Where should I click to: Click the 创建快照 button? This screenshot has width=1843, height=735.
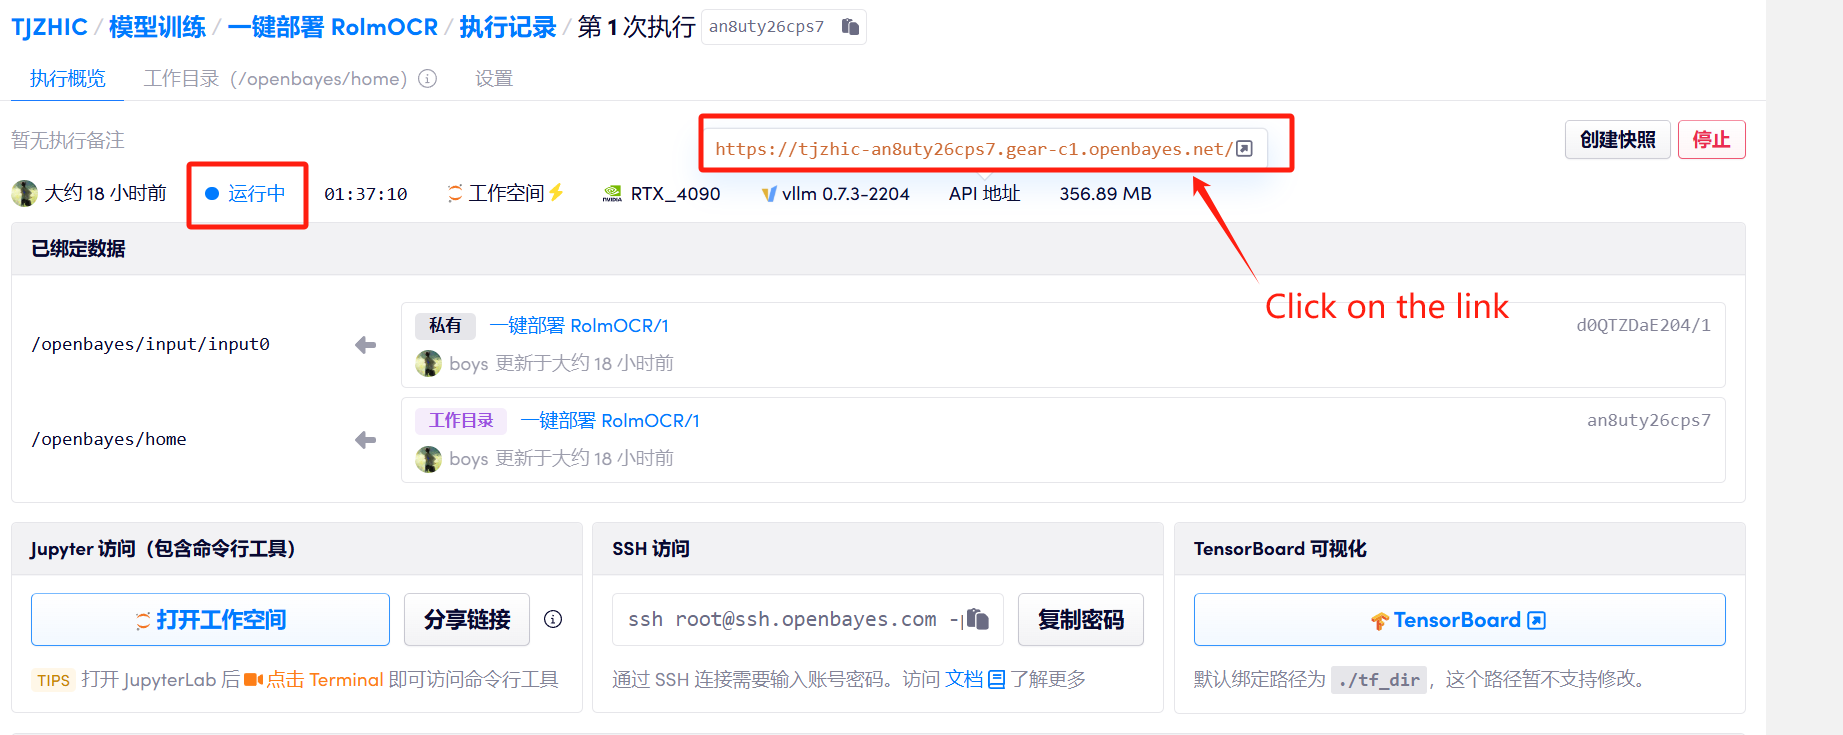pos(1617,140)
